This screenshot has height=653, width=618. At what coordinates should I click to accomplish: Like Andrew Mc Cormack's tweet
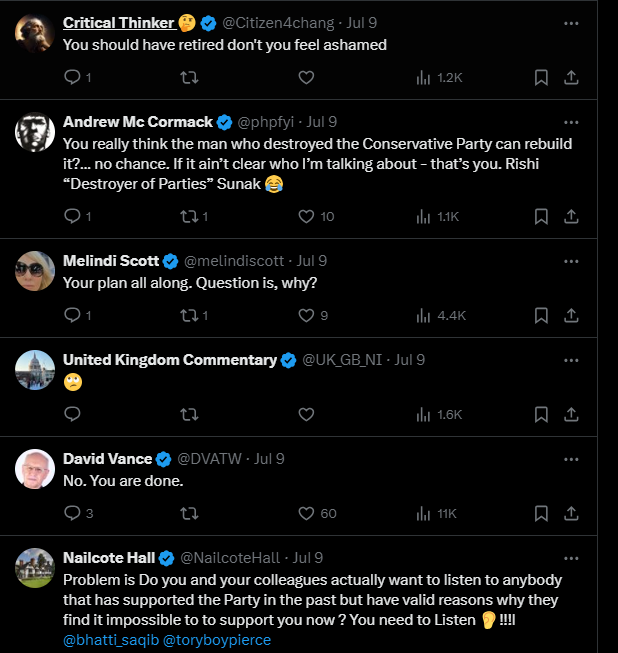pyautogui.click(x=307, y=216)
